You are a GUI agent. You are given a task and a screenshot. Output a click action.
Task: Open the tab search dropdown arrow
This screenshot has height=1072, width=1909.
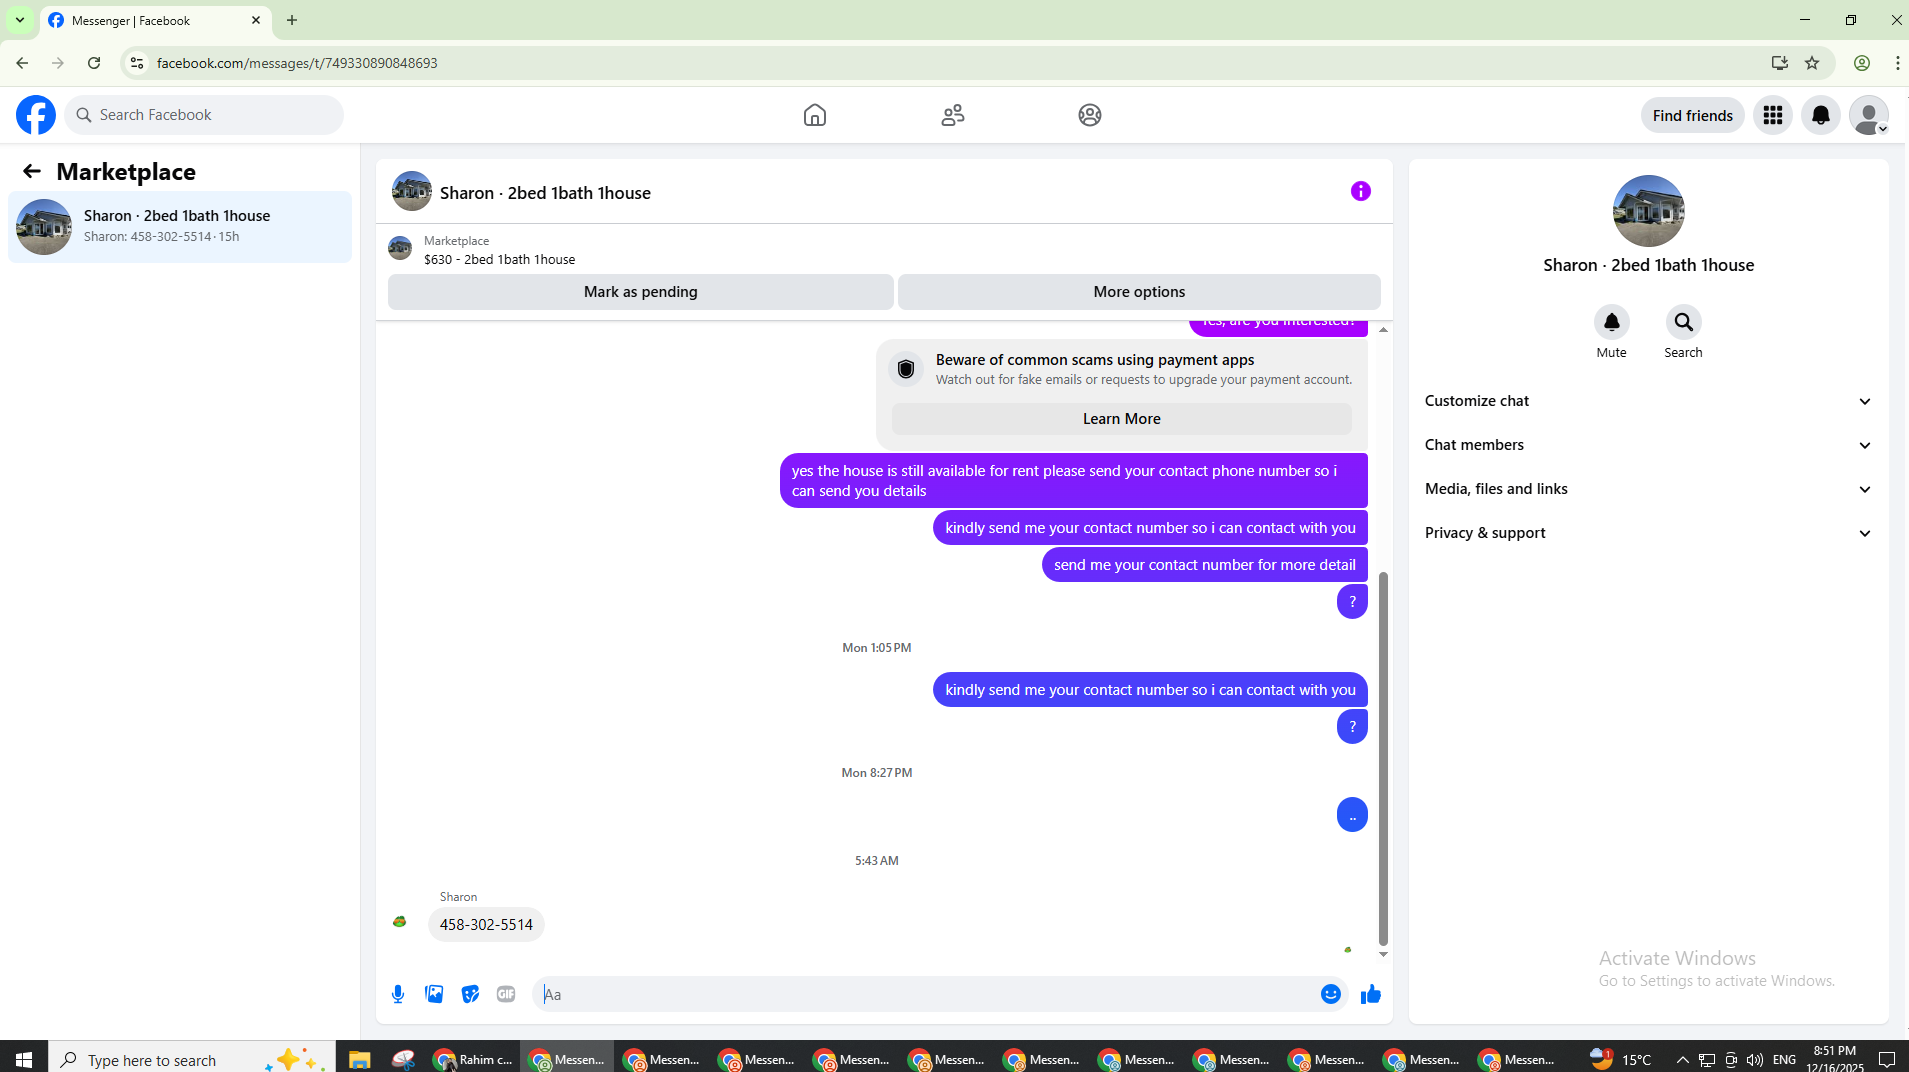click(20, 20)
